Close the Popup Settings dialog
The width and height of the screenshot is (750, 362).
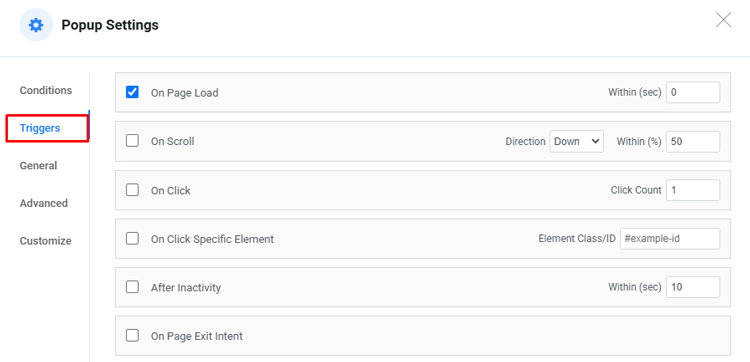pyautogui.click(x=723, y=20)
